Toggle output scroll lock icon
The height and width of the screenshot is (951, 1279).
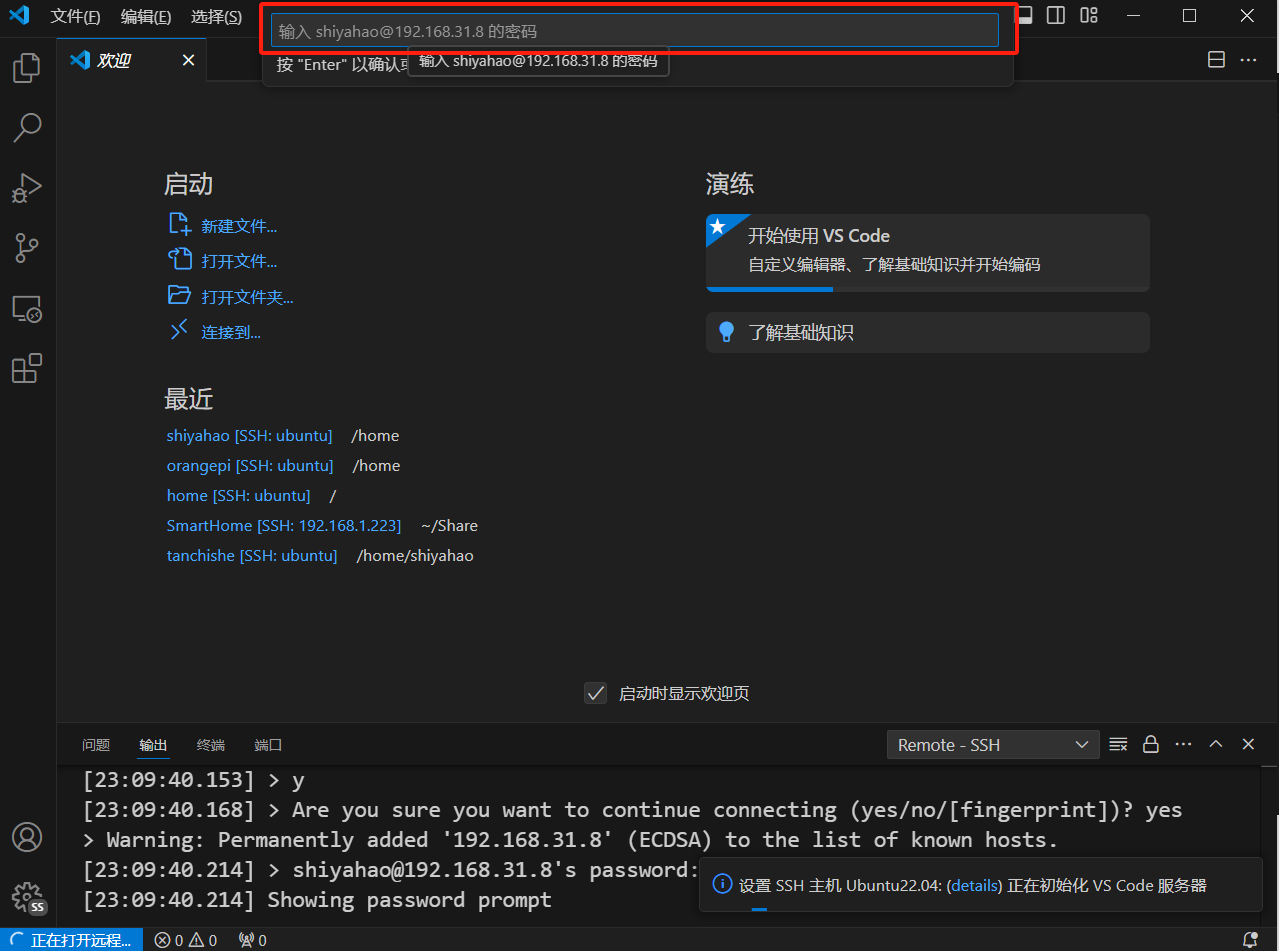(1151, 744)
